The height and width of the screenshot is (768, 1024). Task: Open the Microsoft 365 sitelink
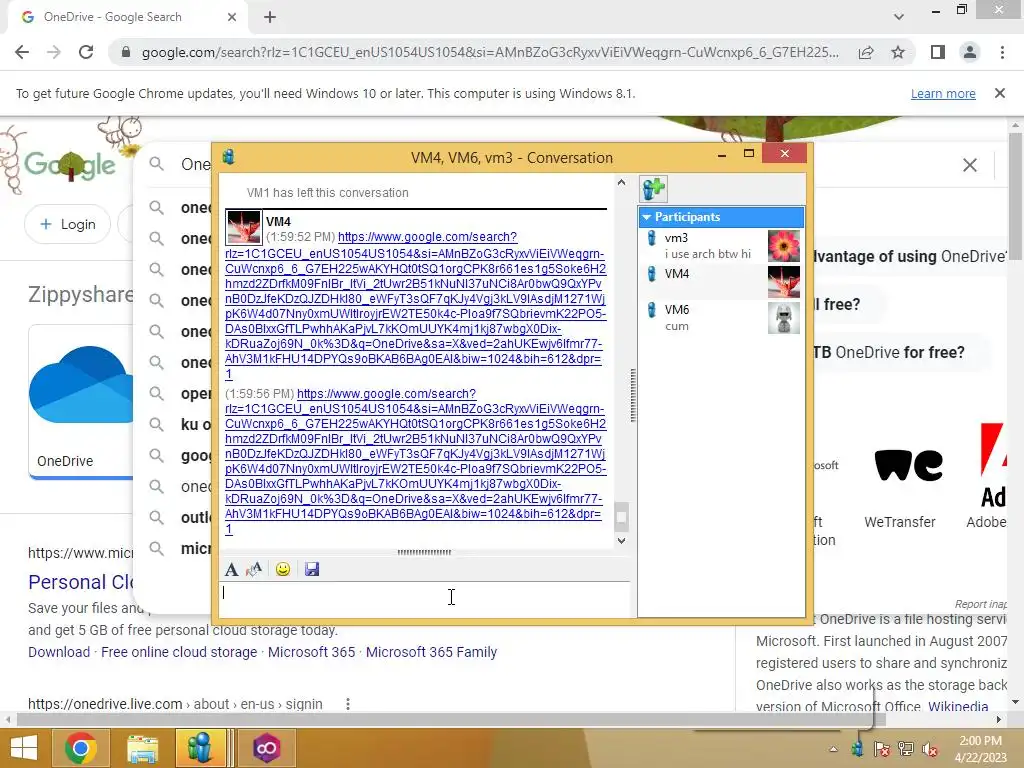[312, 652]
